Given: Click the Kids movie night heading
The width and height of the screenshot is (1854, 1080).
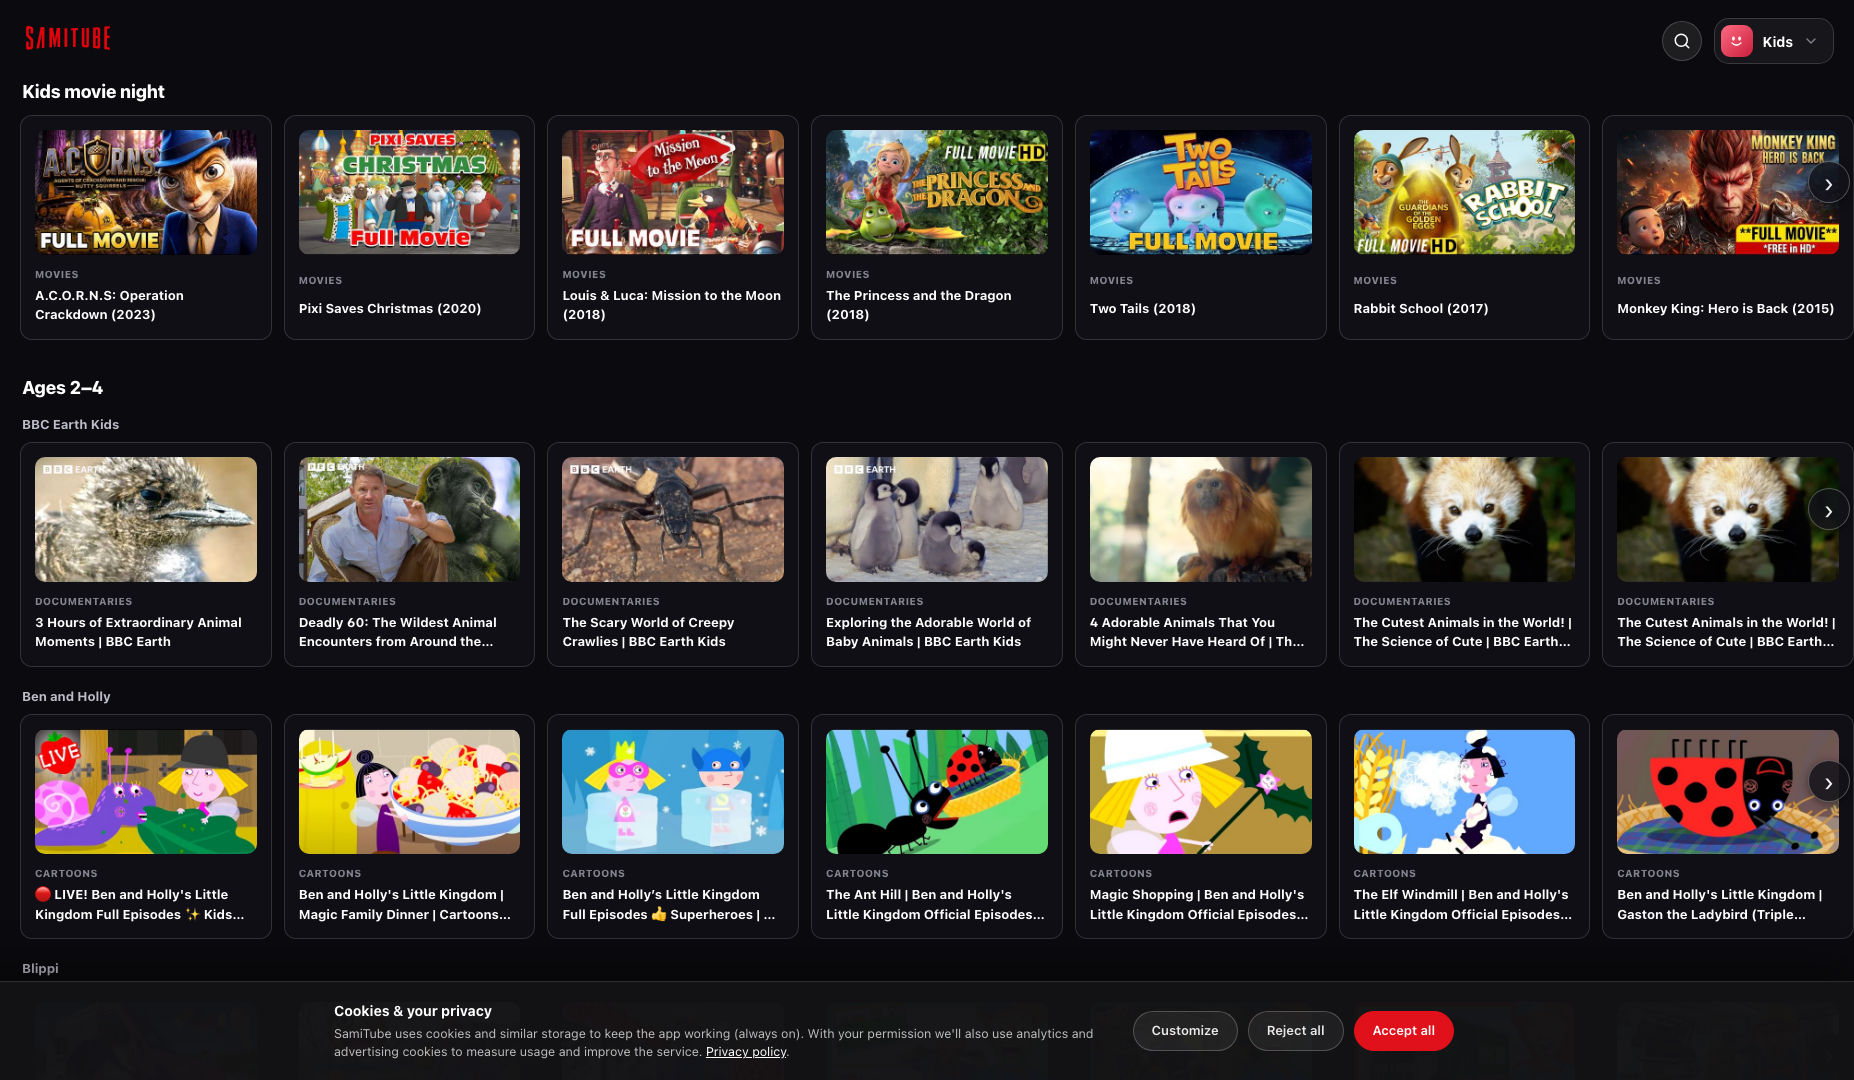Looking at the screenshot, I should tap(93, 92).
